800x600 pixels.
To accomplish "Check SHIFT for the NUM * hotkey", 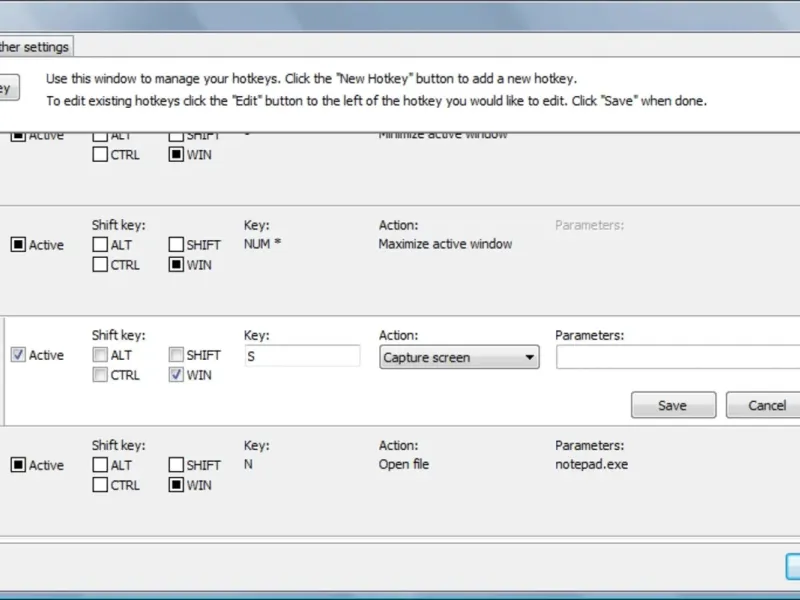I will tap(176, 245).
